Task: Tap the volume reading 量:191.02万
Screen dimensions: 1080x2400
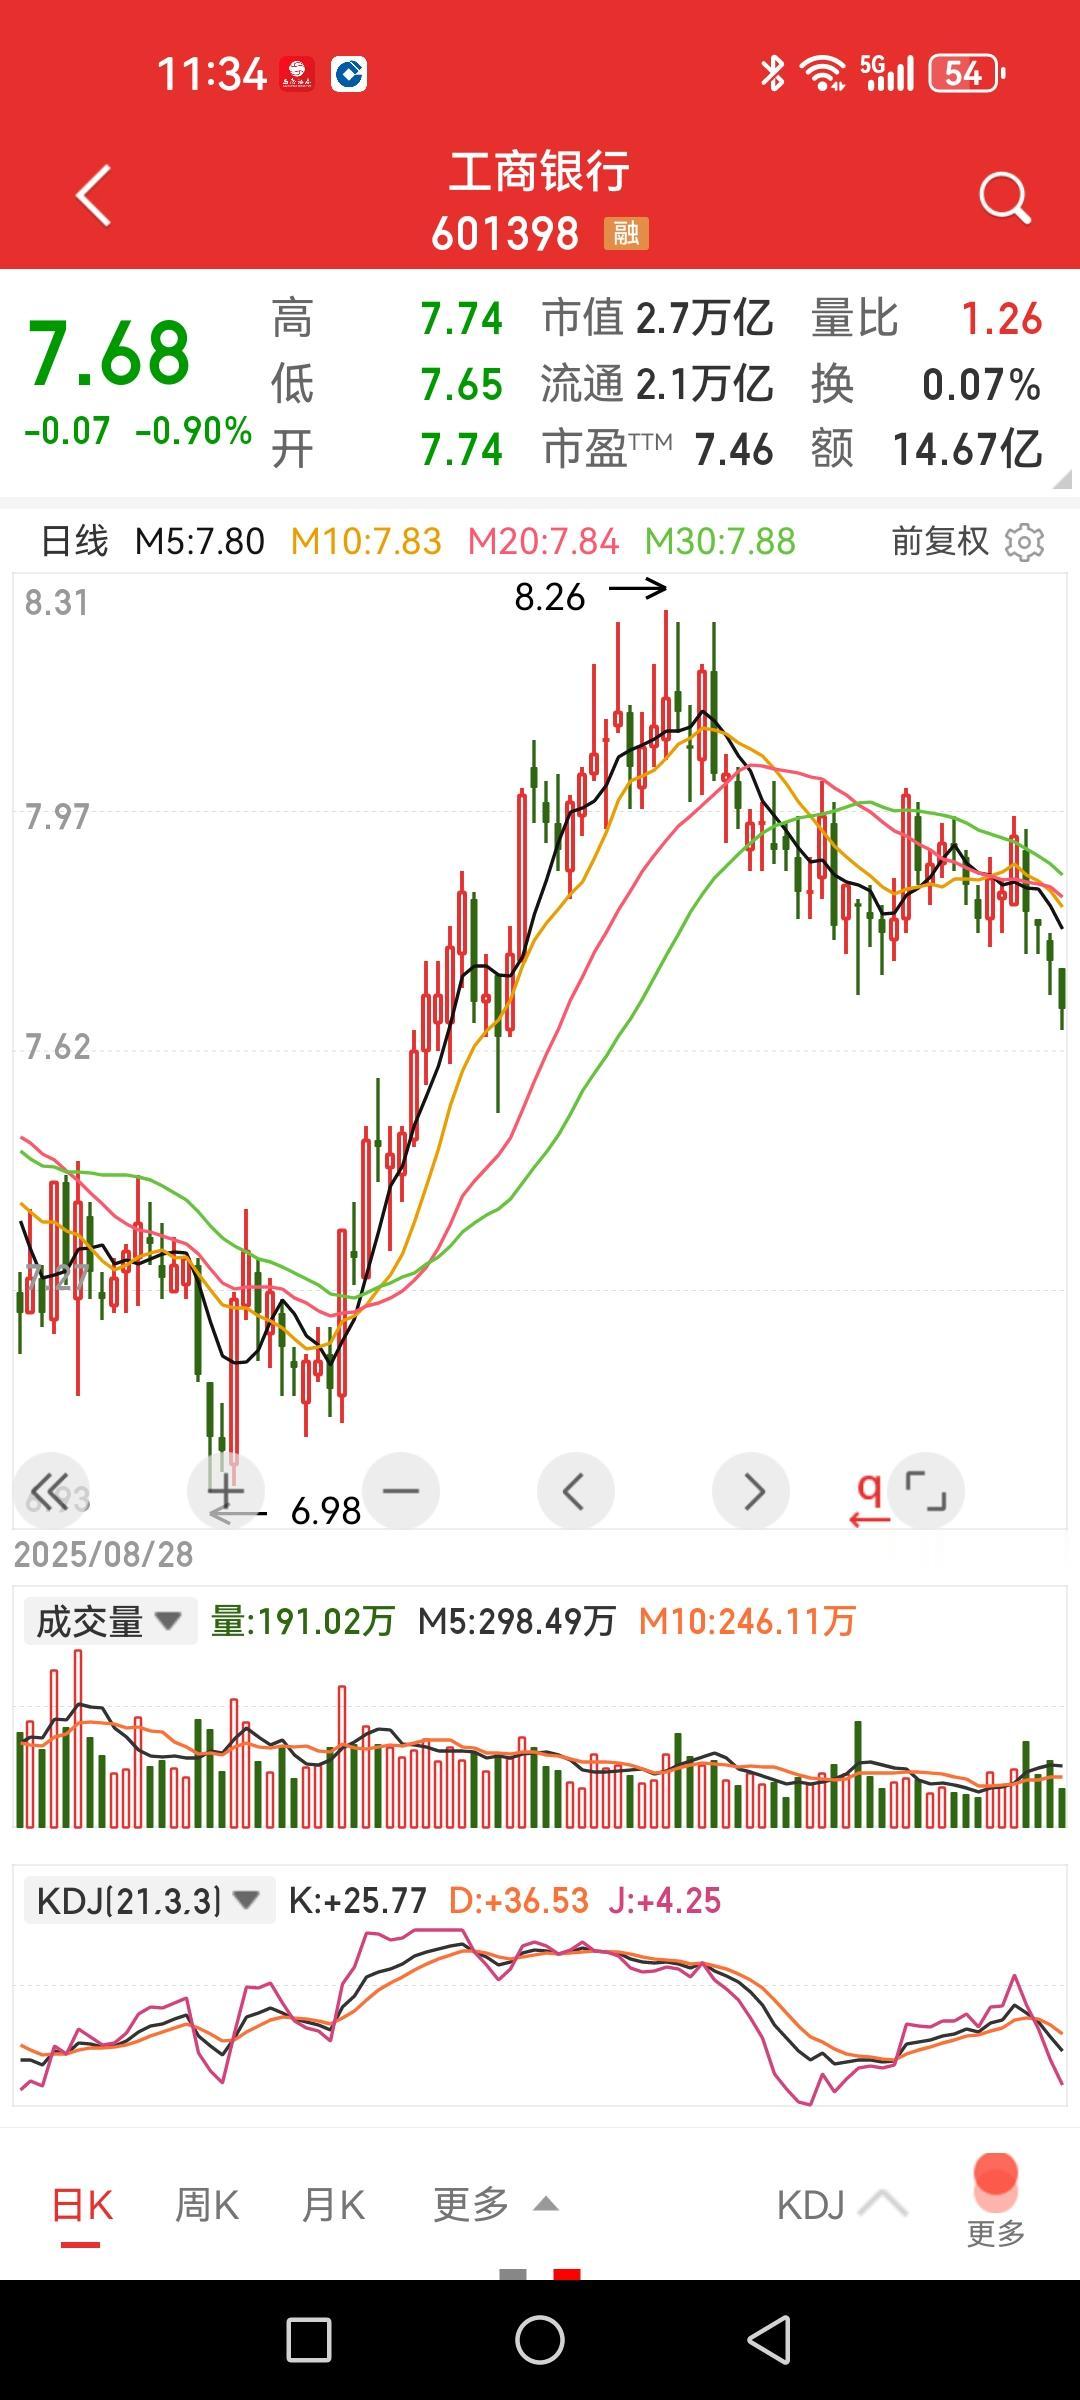Action: [x=303, y=1621]
